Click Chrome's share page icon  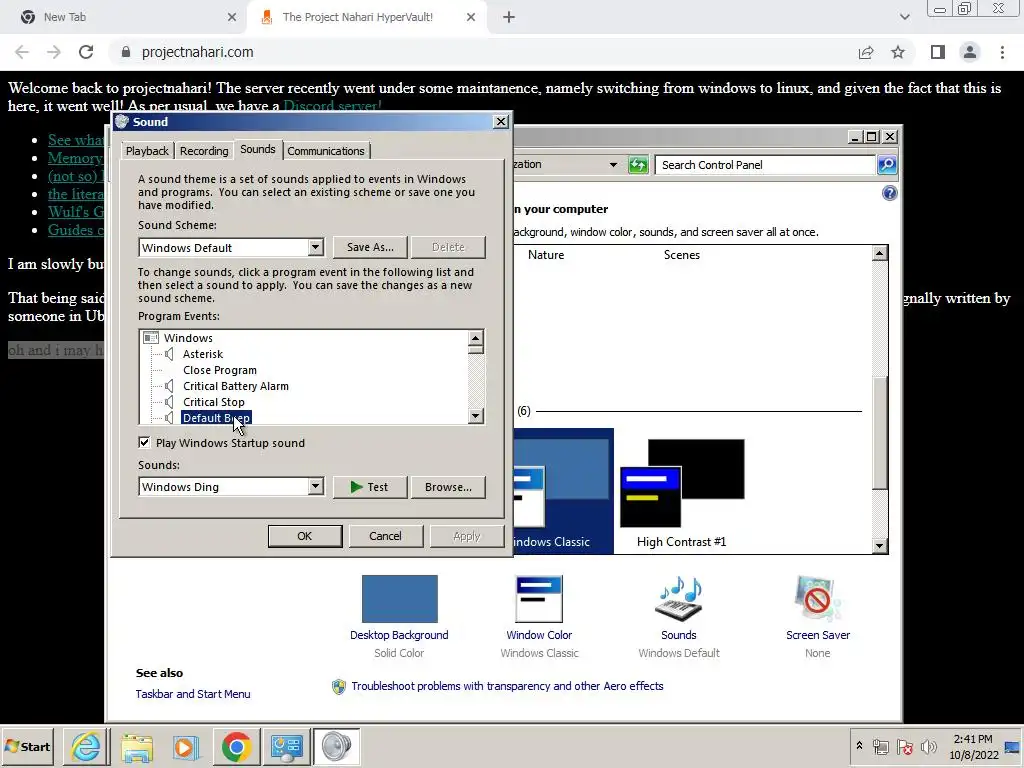point(866,52)
